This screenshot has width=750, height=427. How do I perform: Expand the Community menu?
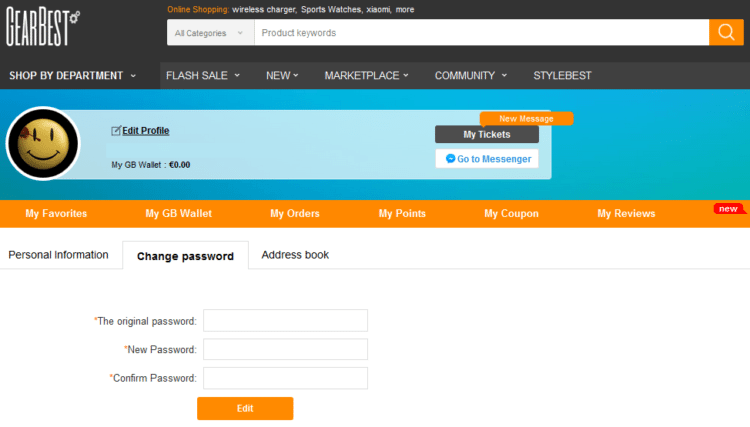point(471,76)
